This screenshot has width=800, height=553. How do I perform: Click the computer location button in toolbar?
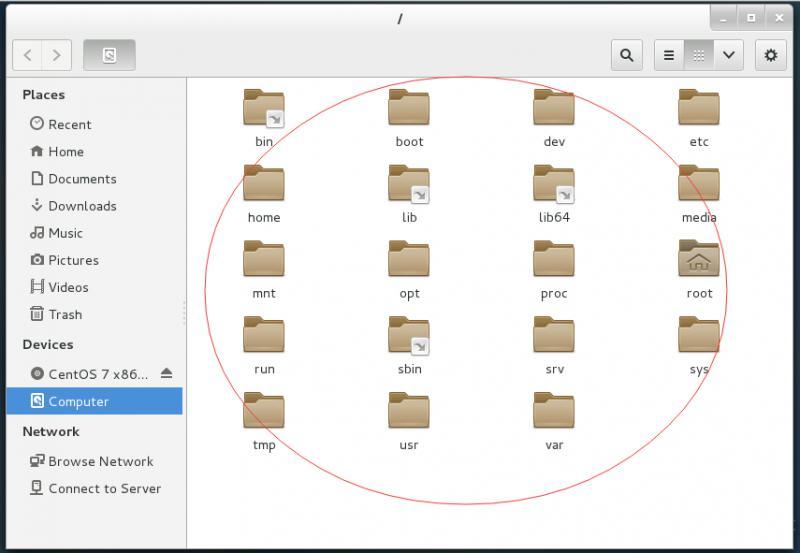click(x=109, y=55)
